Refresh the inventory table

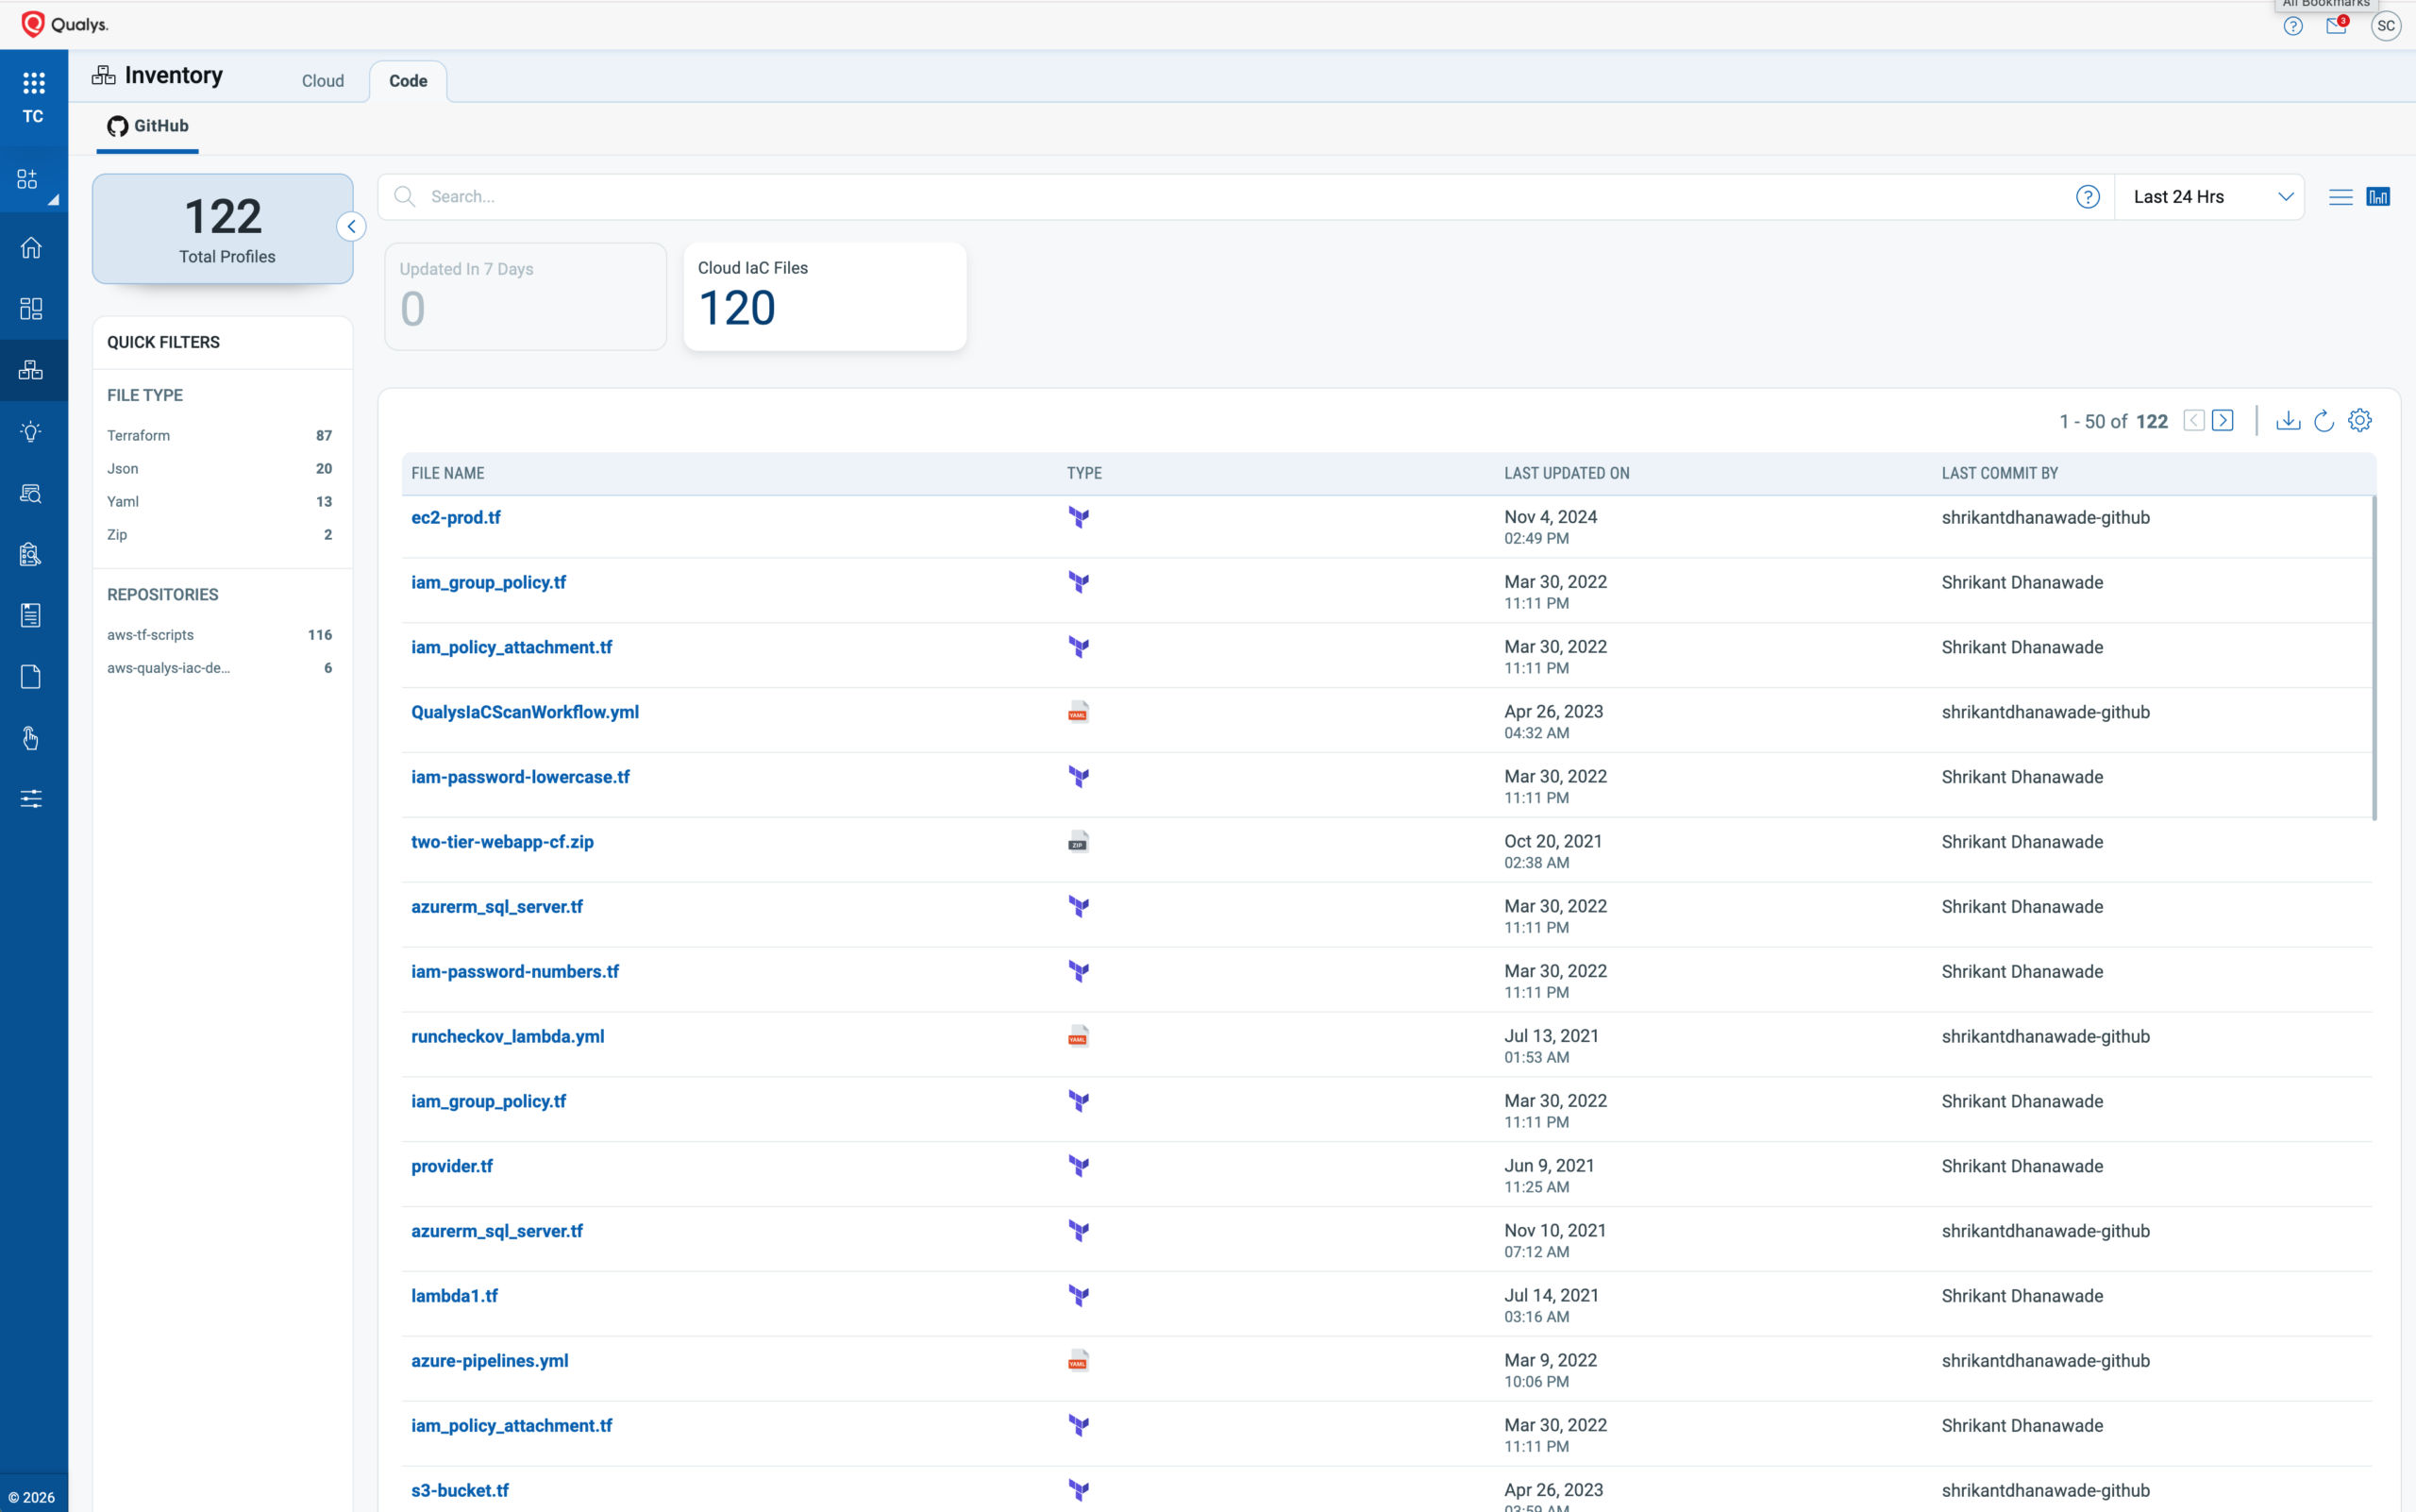2323,421
